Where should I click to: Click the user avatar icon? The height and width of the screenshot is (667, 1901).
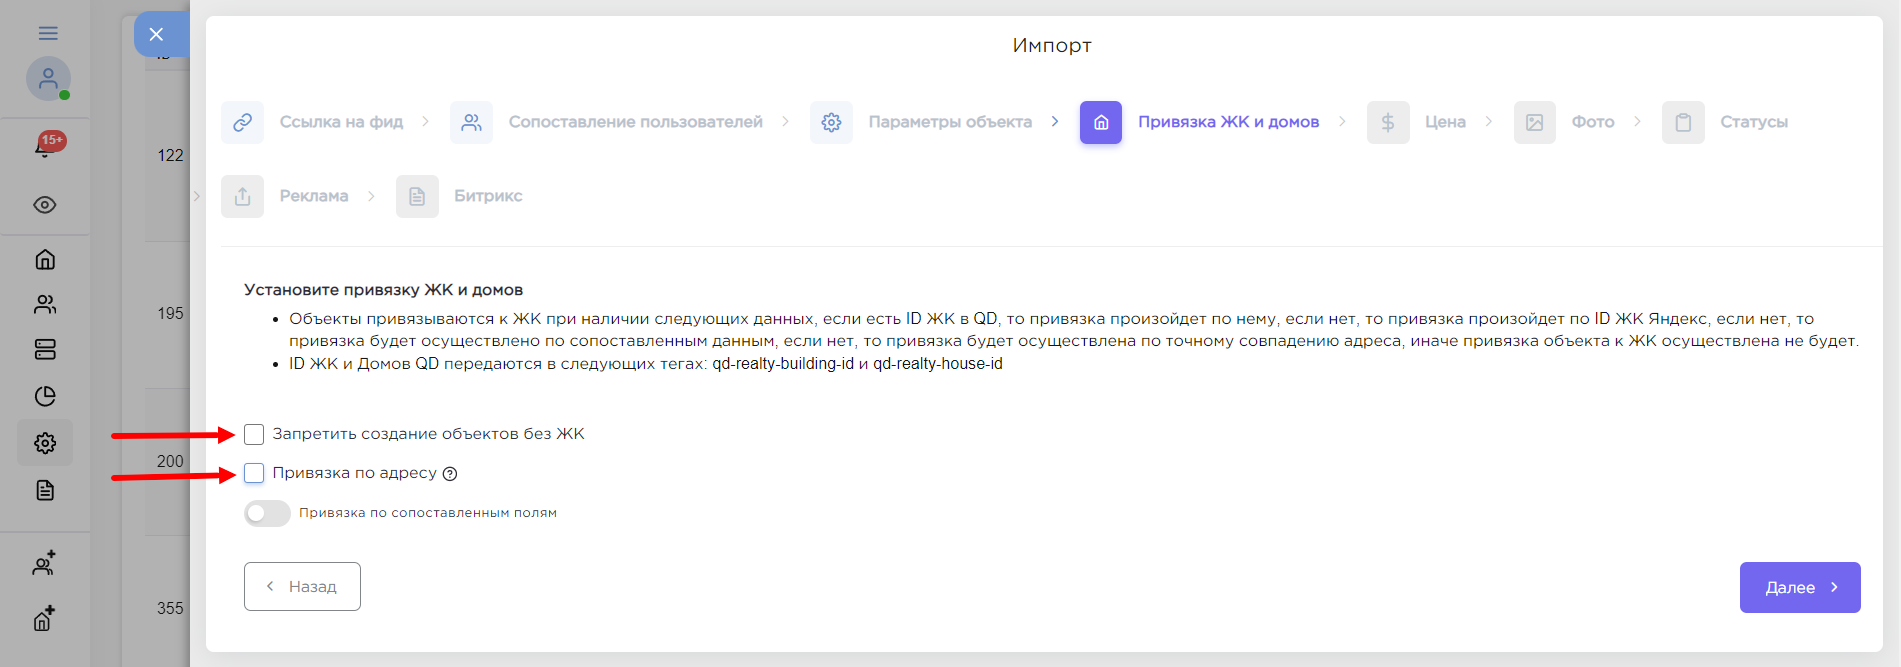pyautogui.click(x=48, y=79)
